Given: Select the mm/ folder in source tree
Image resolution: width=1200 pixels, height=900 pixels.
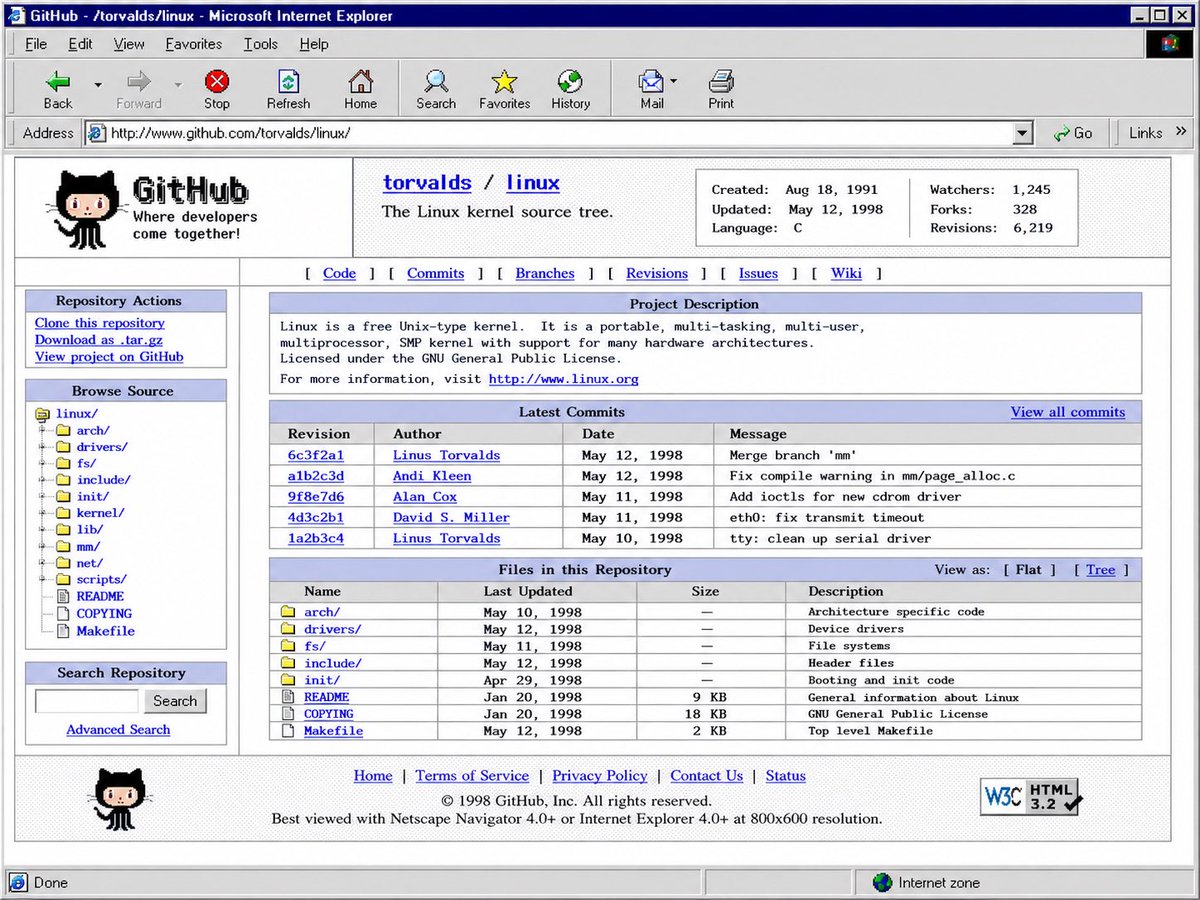Looking at the screenshot, I should tap(88, 547).
